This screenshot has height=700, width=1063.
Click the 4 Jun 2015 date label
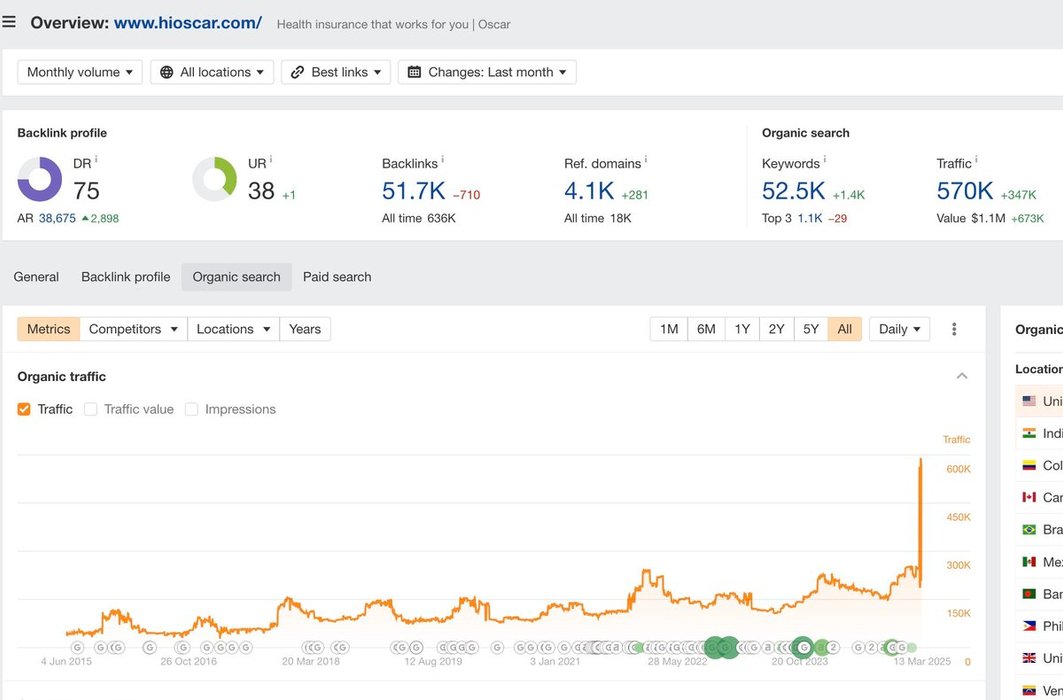click(x=66, y=661)
